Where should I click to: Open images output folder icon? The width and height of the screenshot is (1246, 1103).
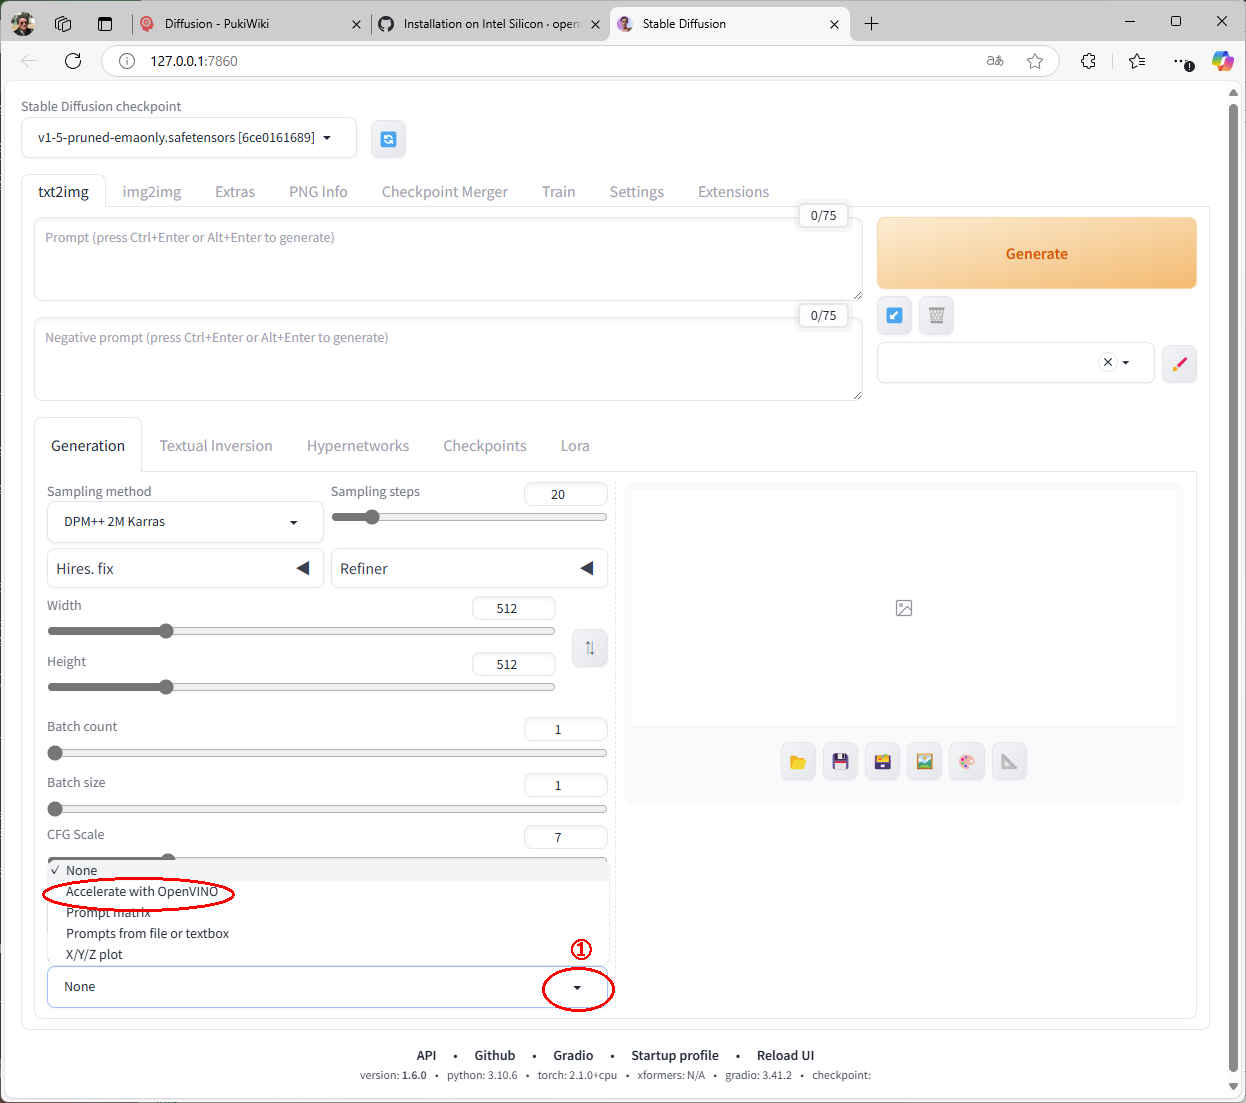(798, 762)
